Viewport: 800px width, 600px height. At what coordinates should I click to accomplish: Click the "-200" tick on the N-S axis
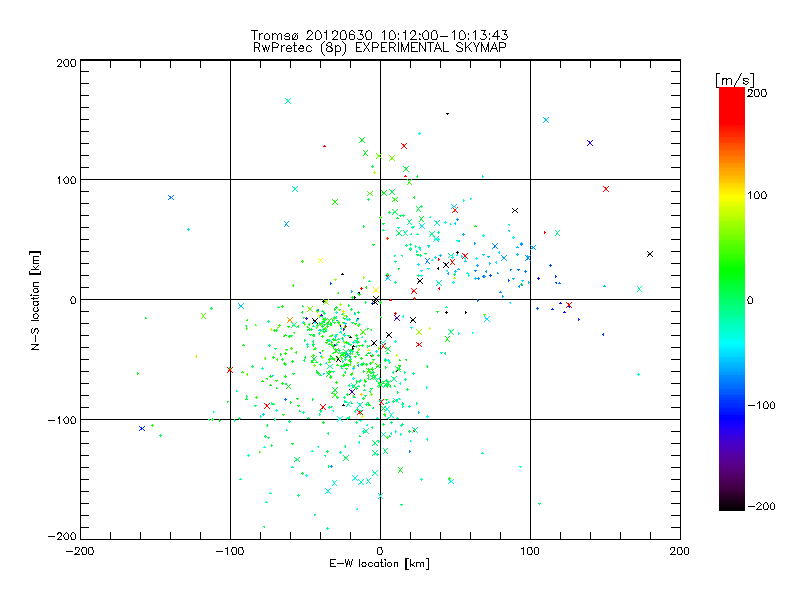coord(62,536)
